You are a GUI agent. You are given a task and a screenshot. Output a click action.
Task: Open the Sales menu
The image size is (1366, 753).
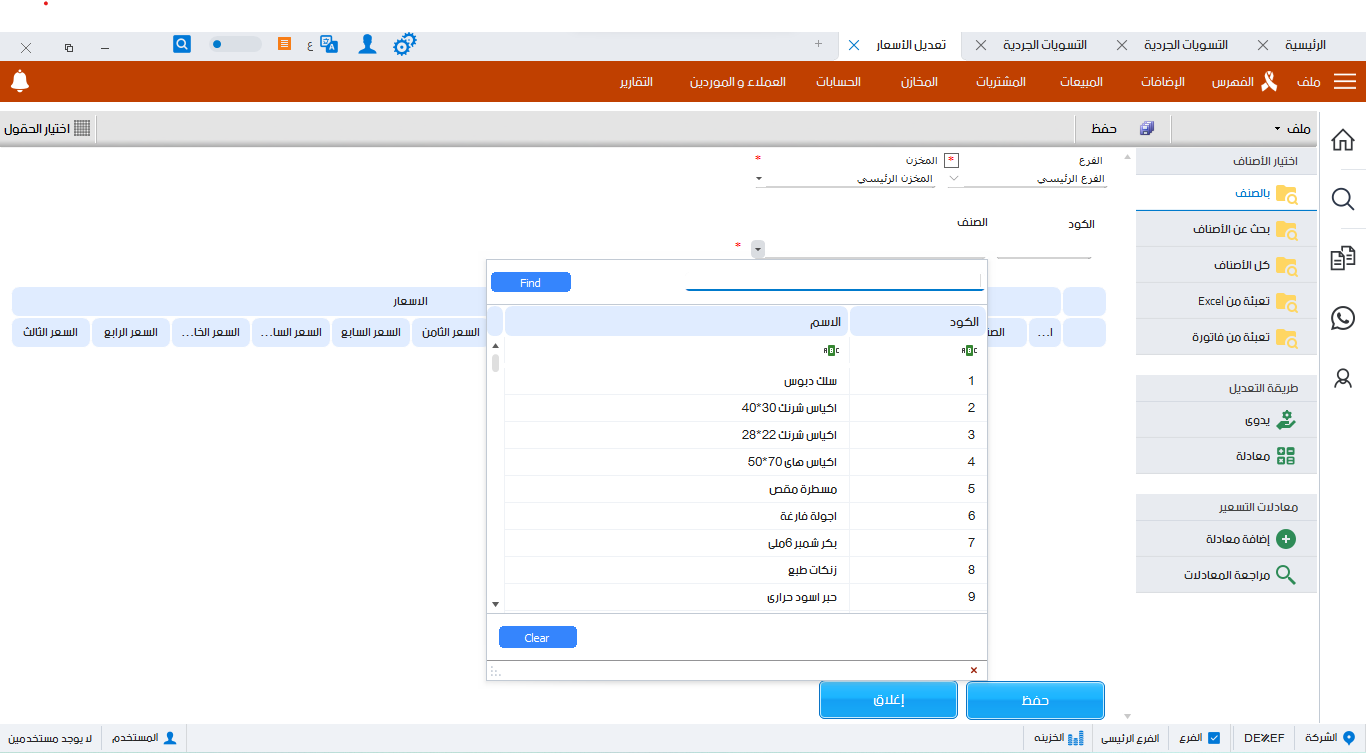click(1081, 82)
